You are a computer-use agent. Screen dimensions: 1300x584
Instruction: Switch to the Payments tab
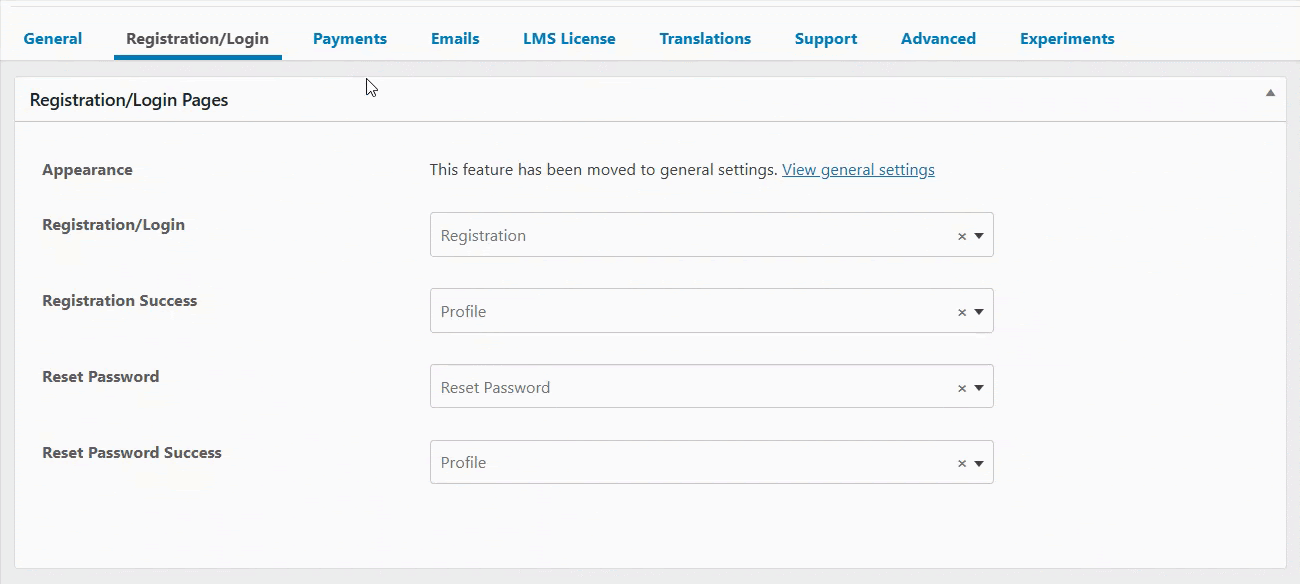(349, 38)
